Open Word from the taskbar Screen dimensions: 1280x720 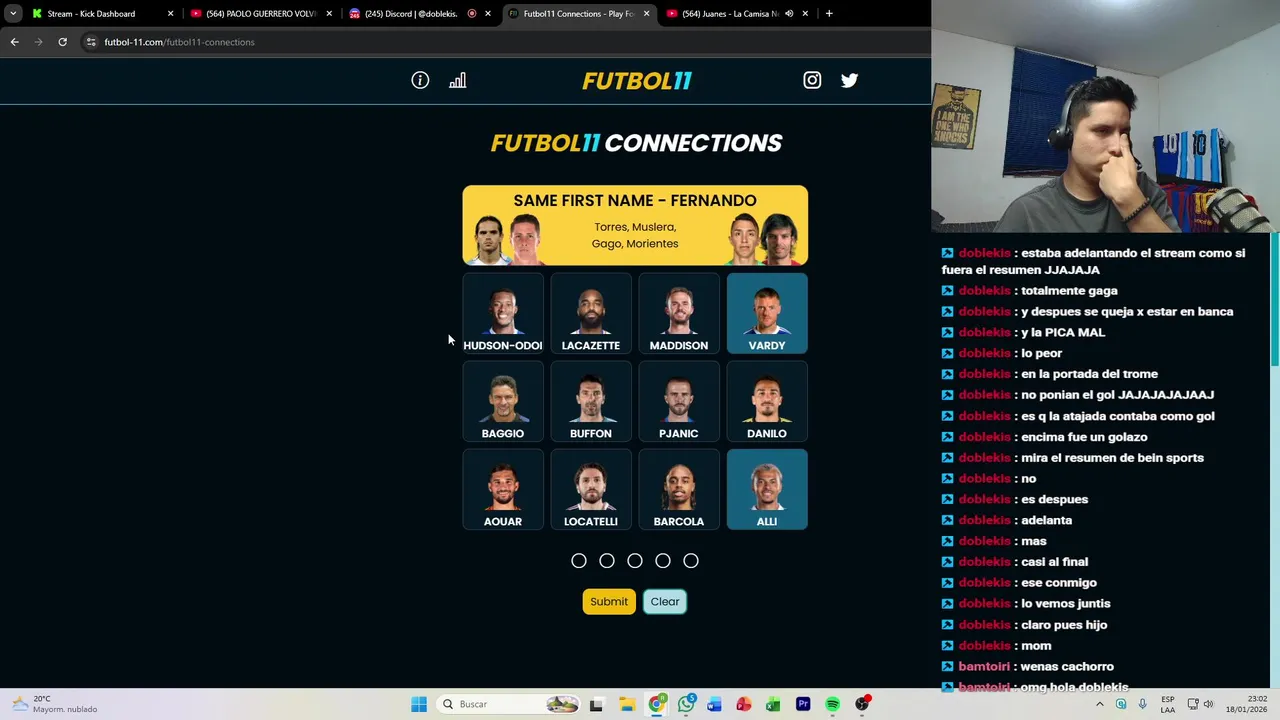tap(714, 704)
